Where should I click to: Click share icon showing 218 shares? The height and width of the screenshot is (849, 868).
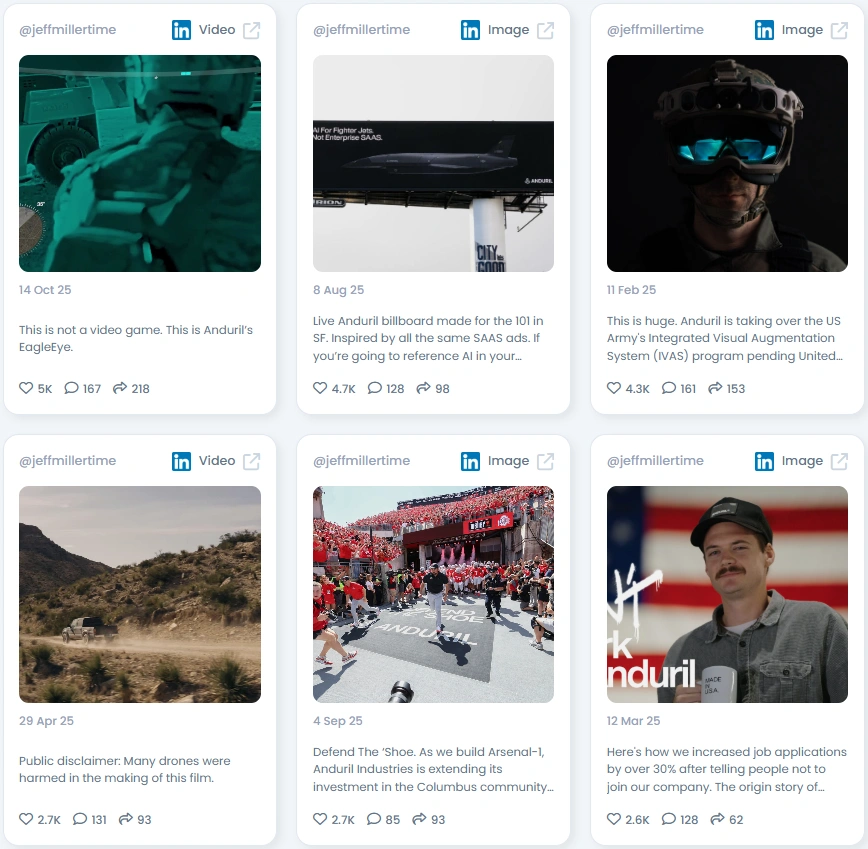coord(120,388)
